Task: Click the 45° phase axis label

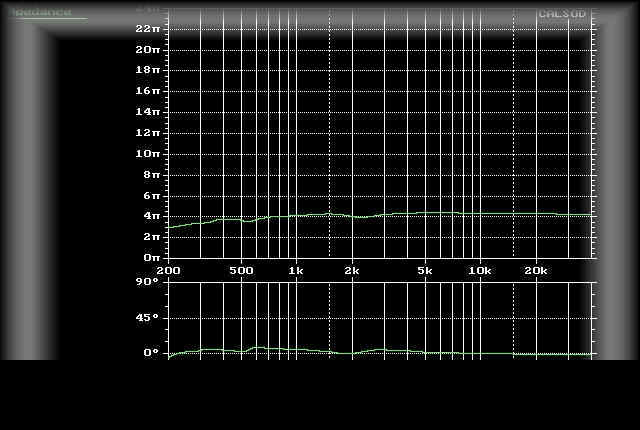Action: click(x=147, y=318)
